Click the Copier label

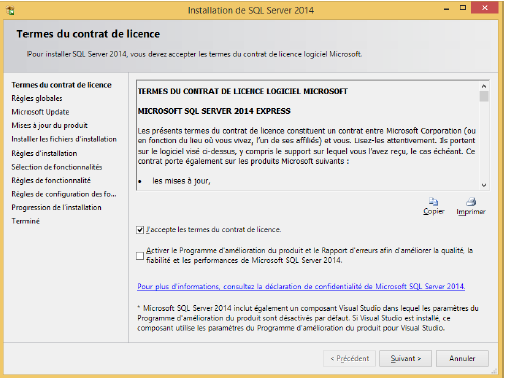(x=433, y=211)
